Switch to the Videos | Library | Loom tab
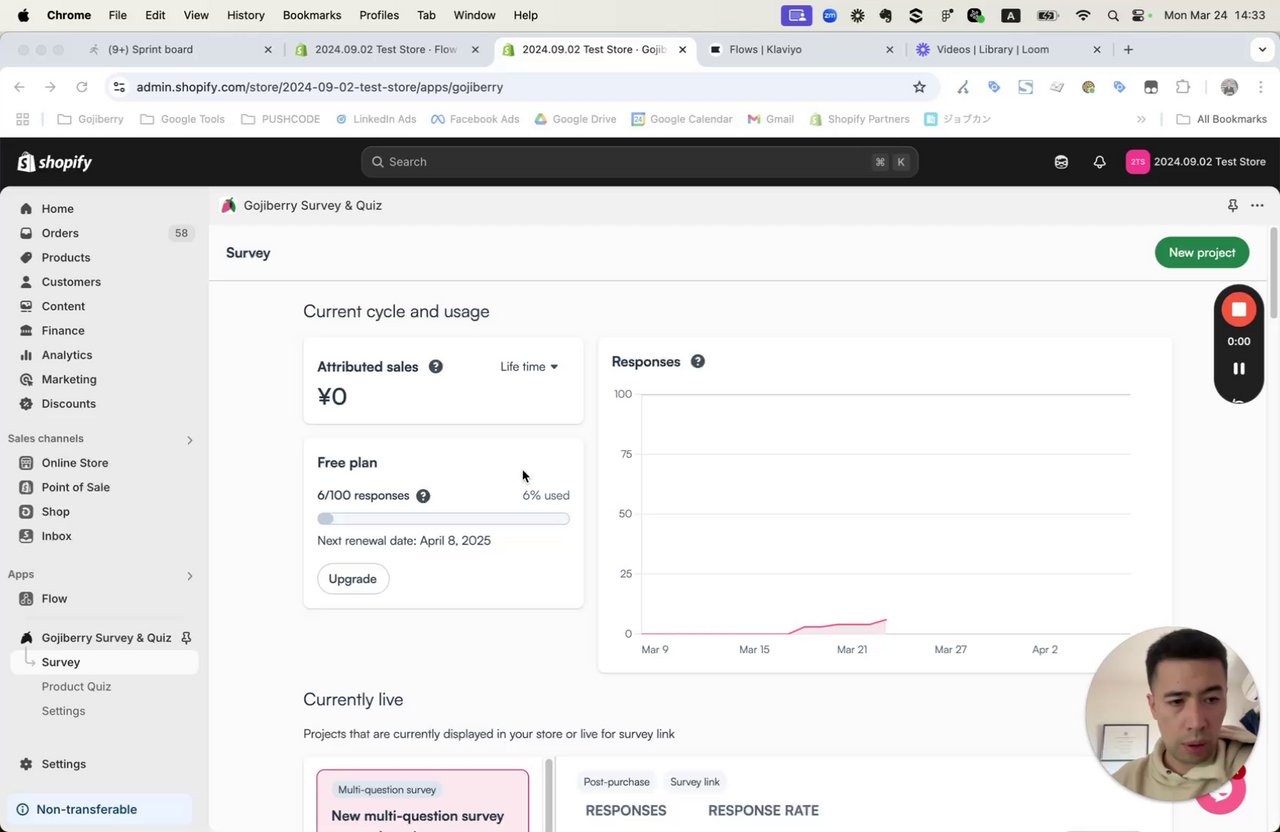Screen dimensions: 1280x832 (x=1007, y=49)
